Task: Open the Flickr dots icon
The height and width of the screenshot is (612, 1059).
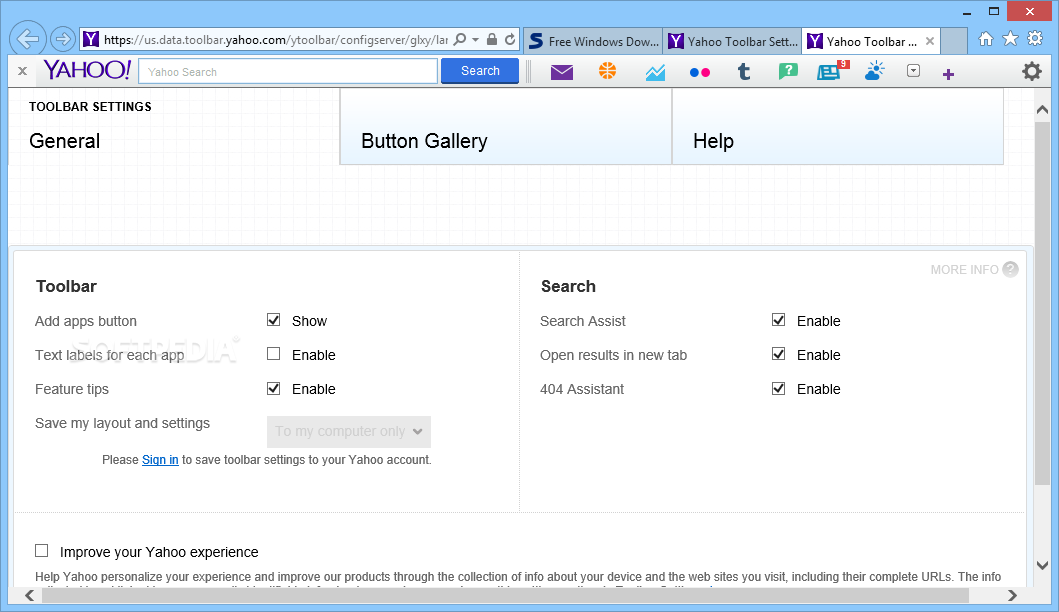Action: (700, 73)
